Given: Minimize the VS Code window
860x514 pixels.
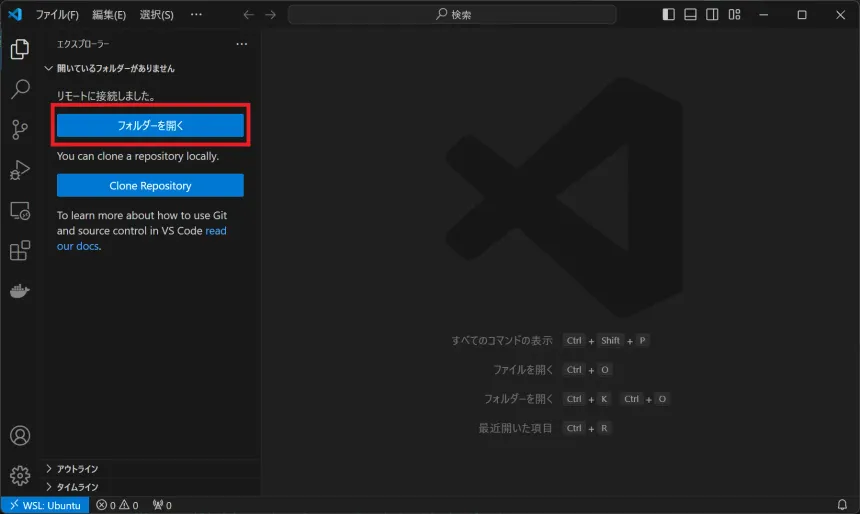Looking at the screenshot, I should coord(763,15).
